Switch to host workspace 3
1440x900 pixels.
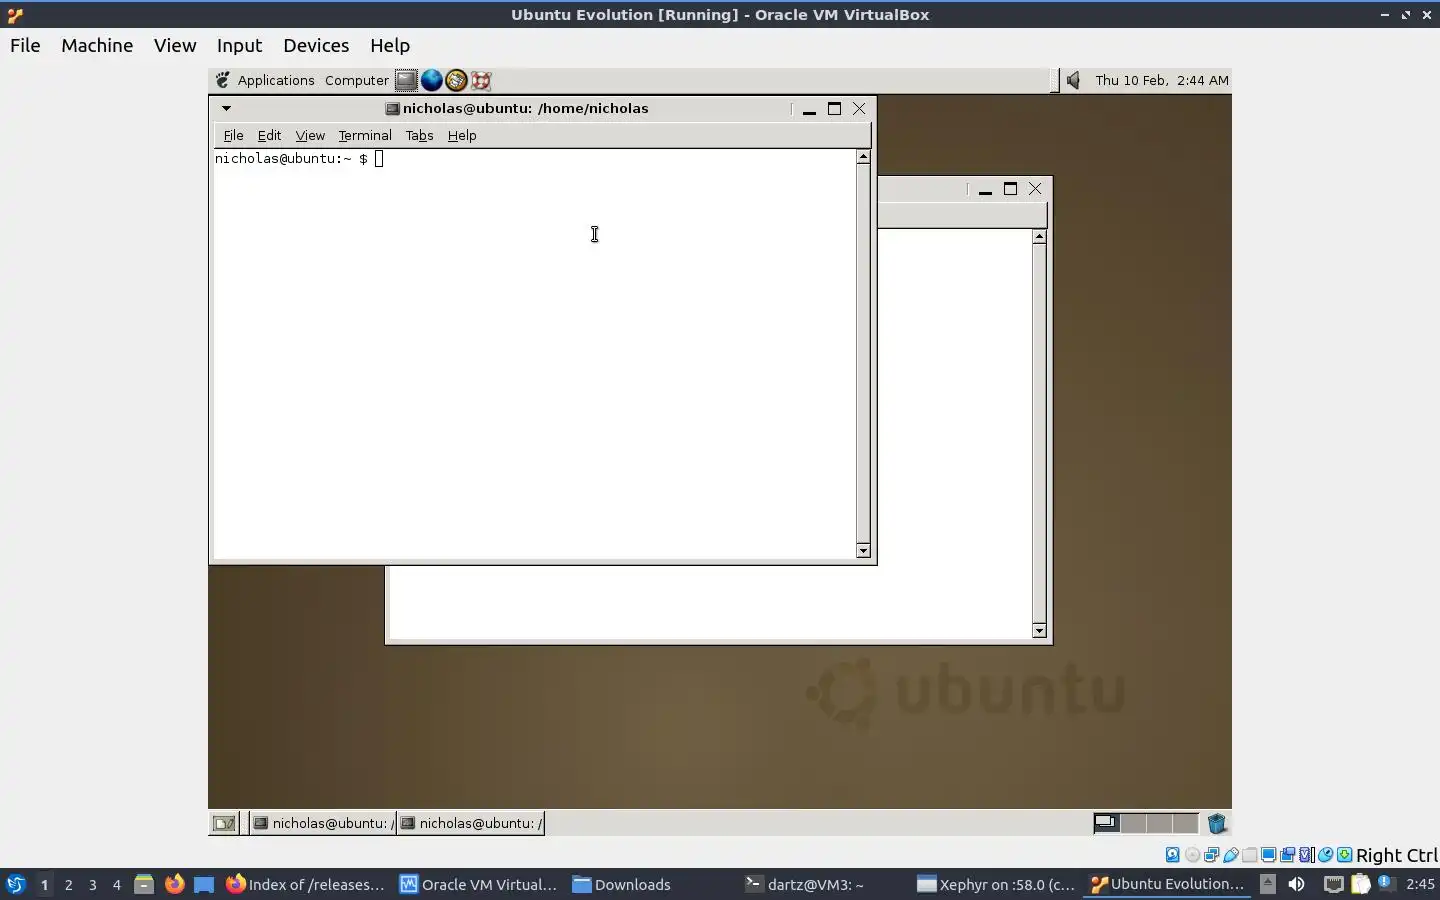tap(92, 884)
